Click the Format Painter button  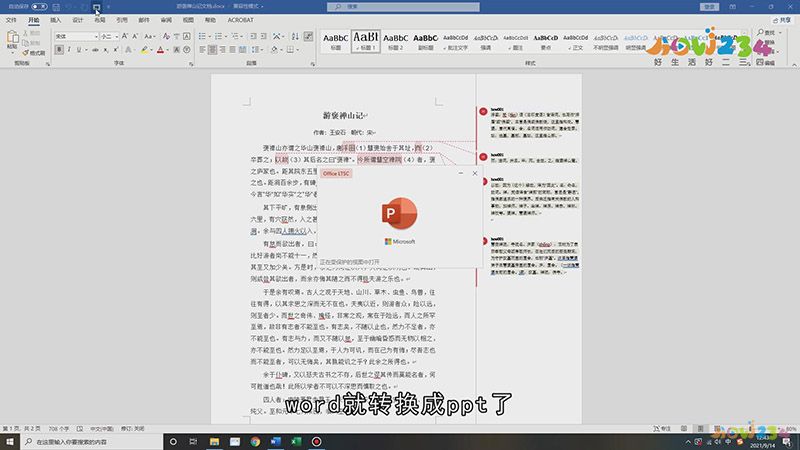tap(34, 53)
